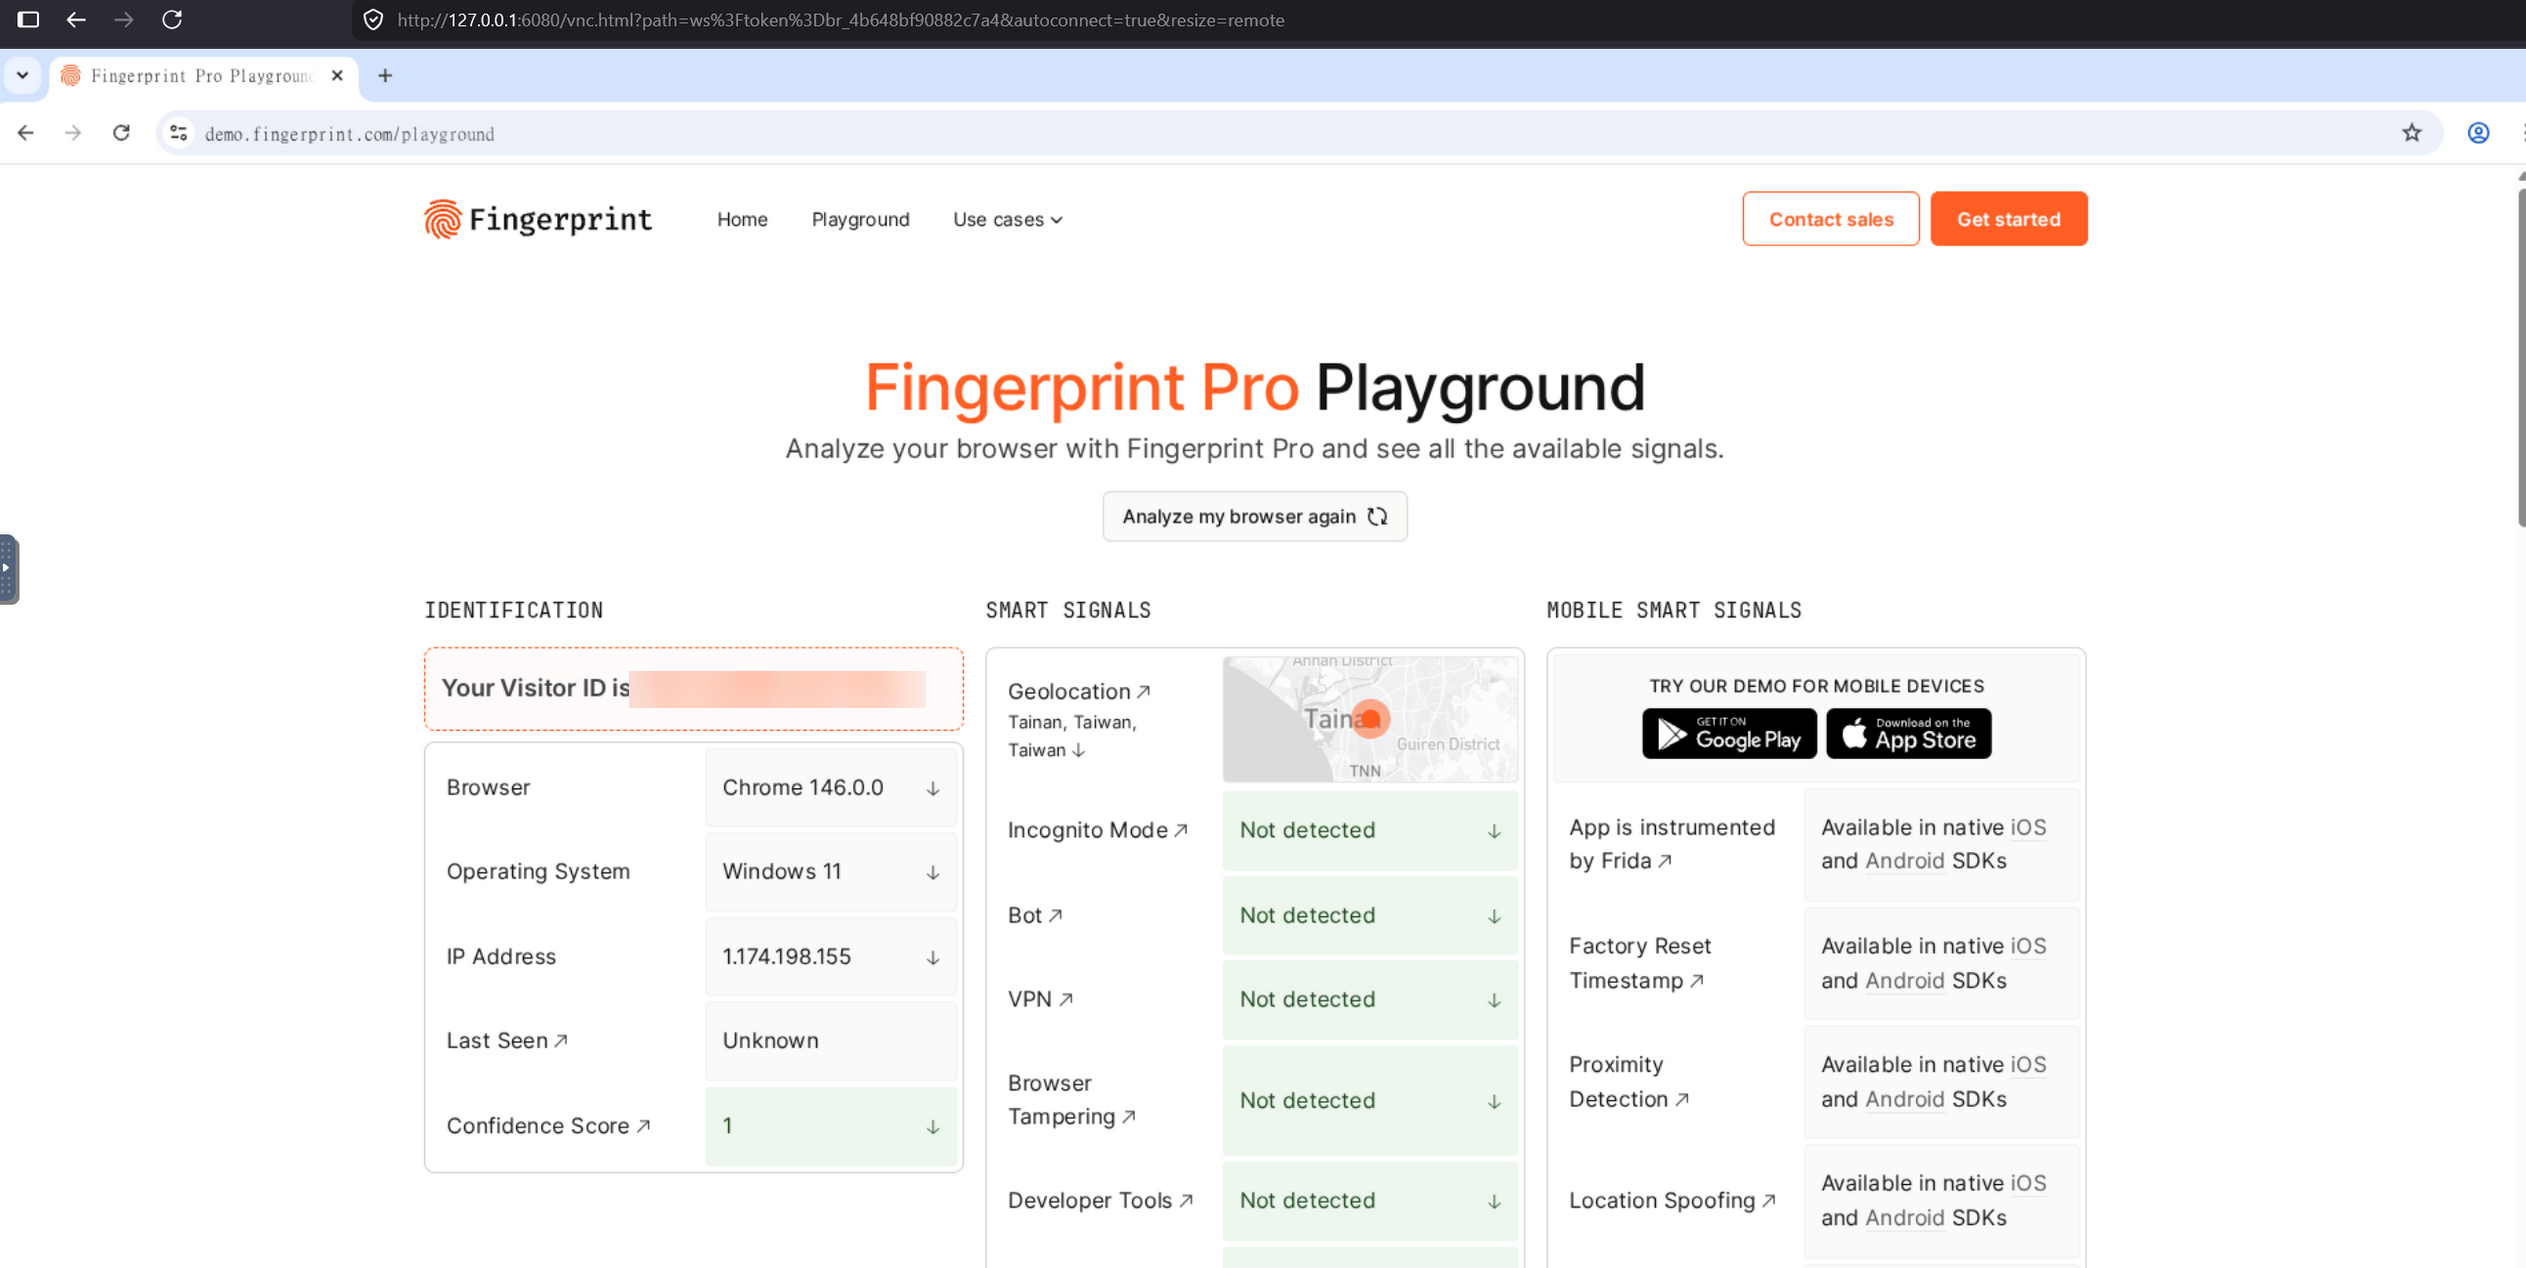Open the Android link in Frida row
Screen dimensions: 2526x1268
1904,861
